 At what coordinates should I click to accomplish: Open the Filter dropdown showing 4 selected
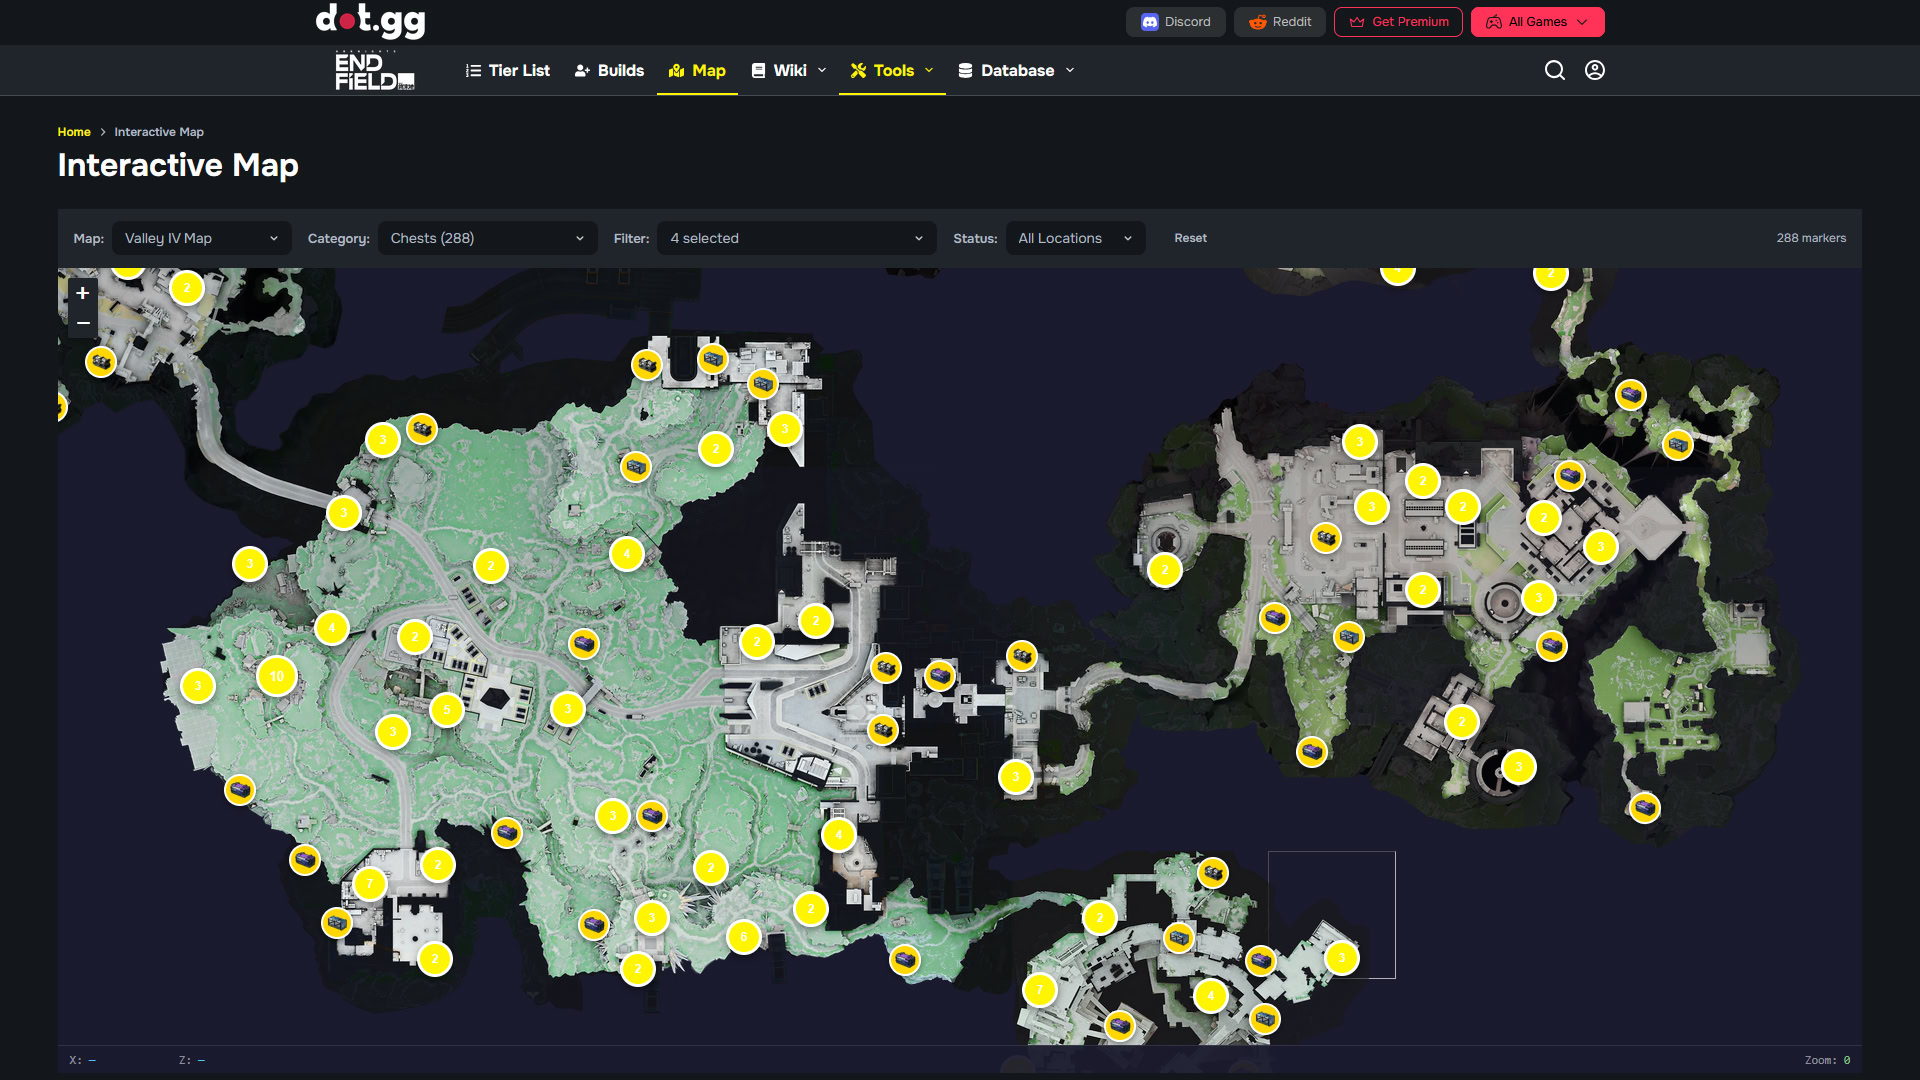pyautogui.click(x=797, y=238)
